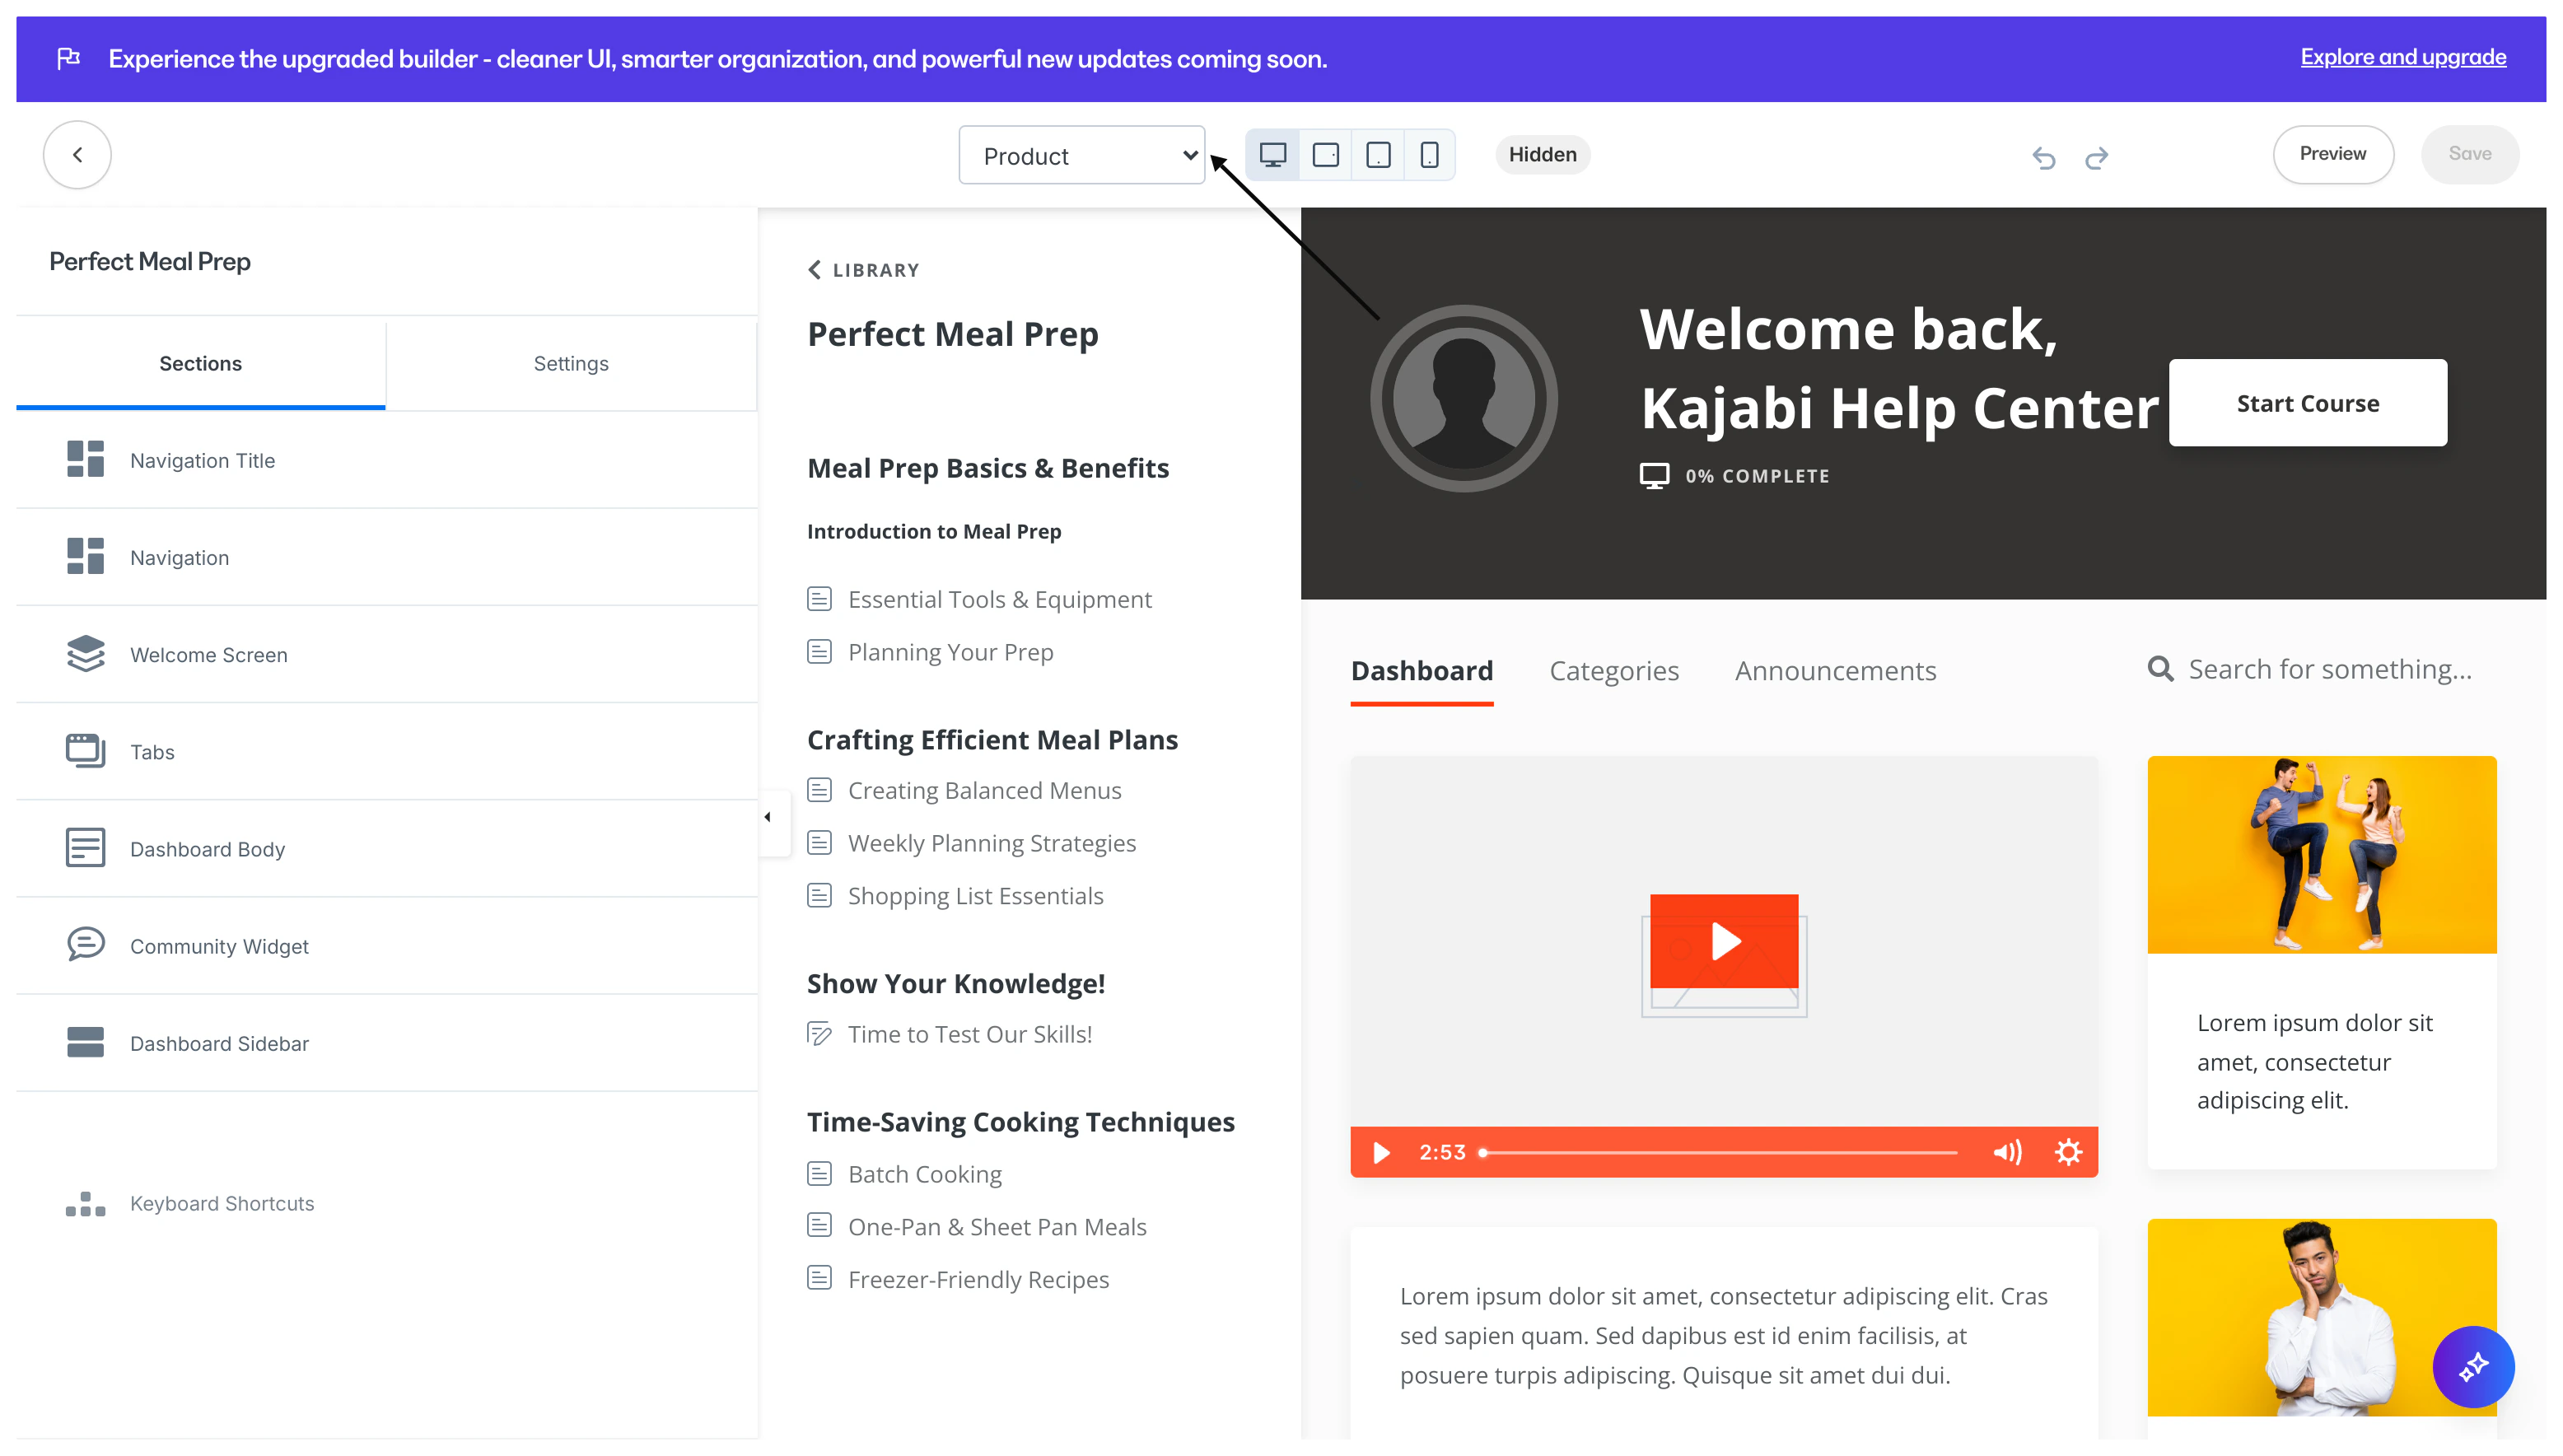This screenshot has width=2563, height=1456.
Task: Click the Dashboard Body document icon
Action: click(85, 847)
